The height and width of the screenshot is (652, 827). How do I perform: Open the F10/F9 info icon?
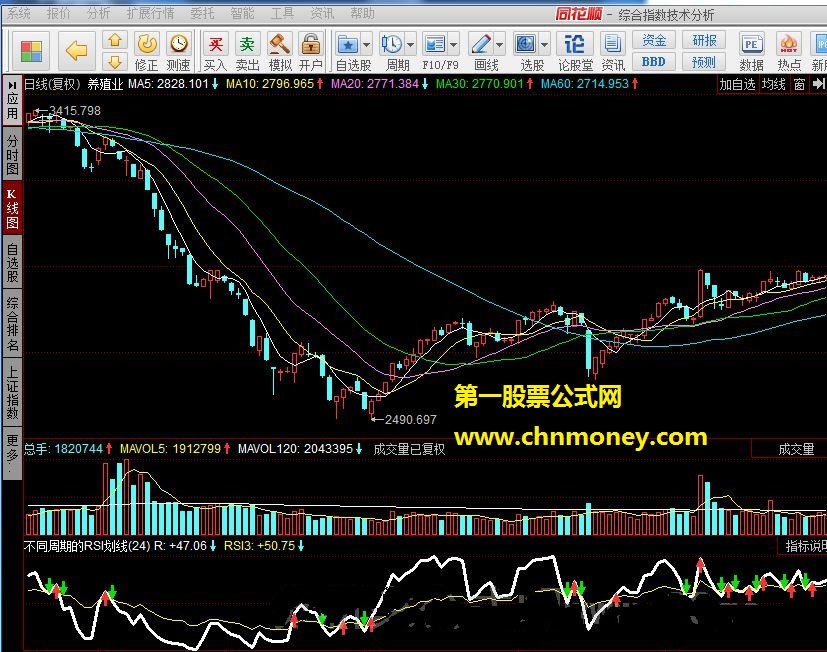pyautogui.click(x=435, y=44)
